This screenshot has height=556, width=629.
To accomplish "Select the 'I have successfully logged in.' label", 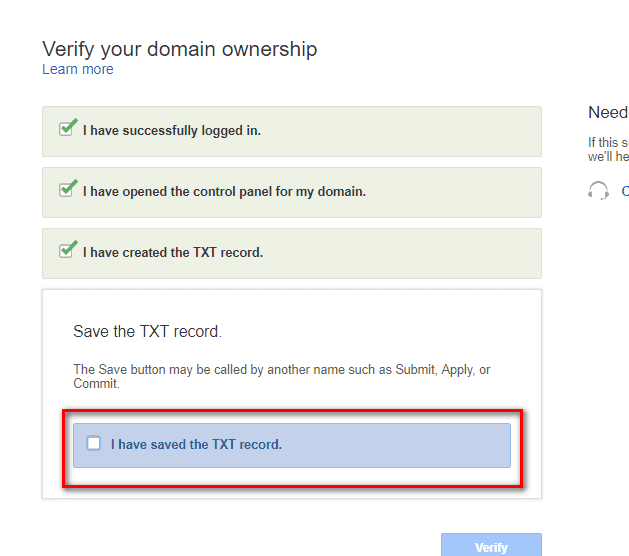I will (172, 130).
